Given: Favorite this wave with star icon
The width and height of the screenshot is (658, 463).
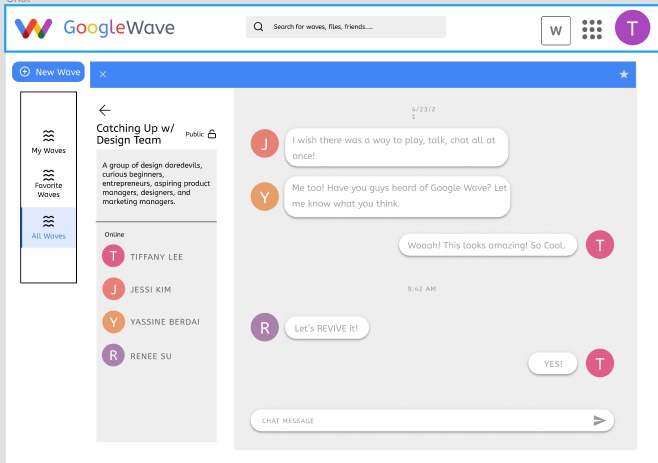Looking at the screenshot, I should click(x=624, y=74).
